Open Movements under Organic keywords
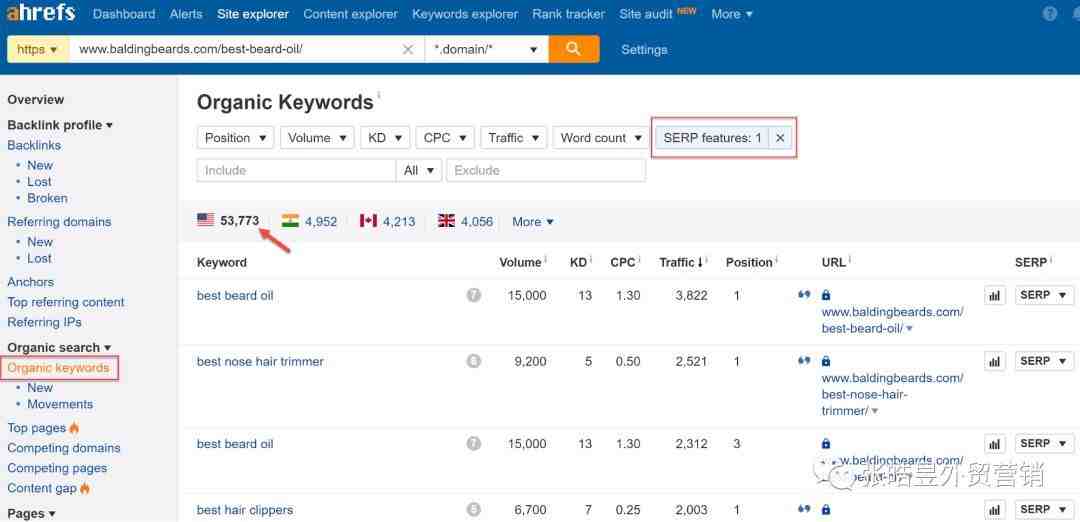Viewport: 1080px width, 522px height. tap(60, 404)
